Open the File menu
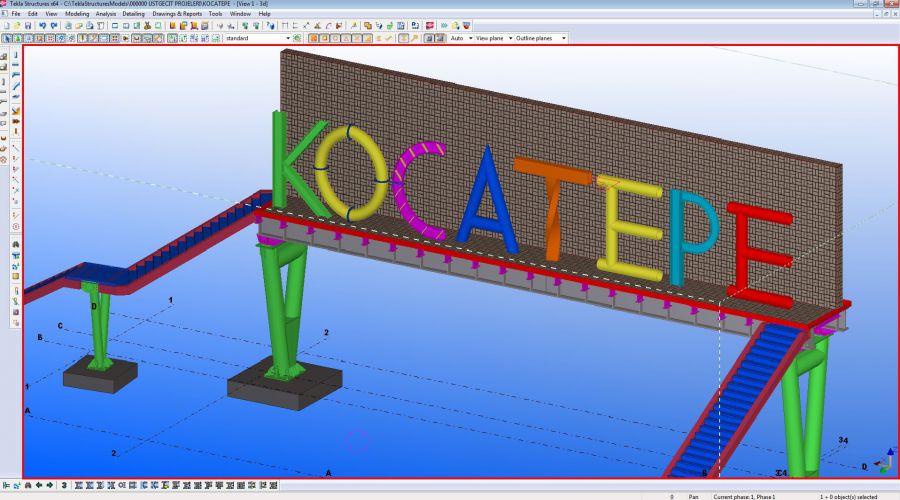The height and width of the screenshot is (500, 900). click(15, 14)
